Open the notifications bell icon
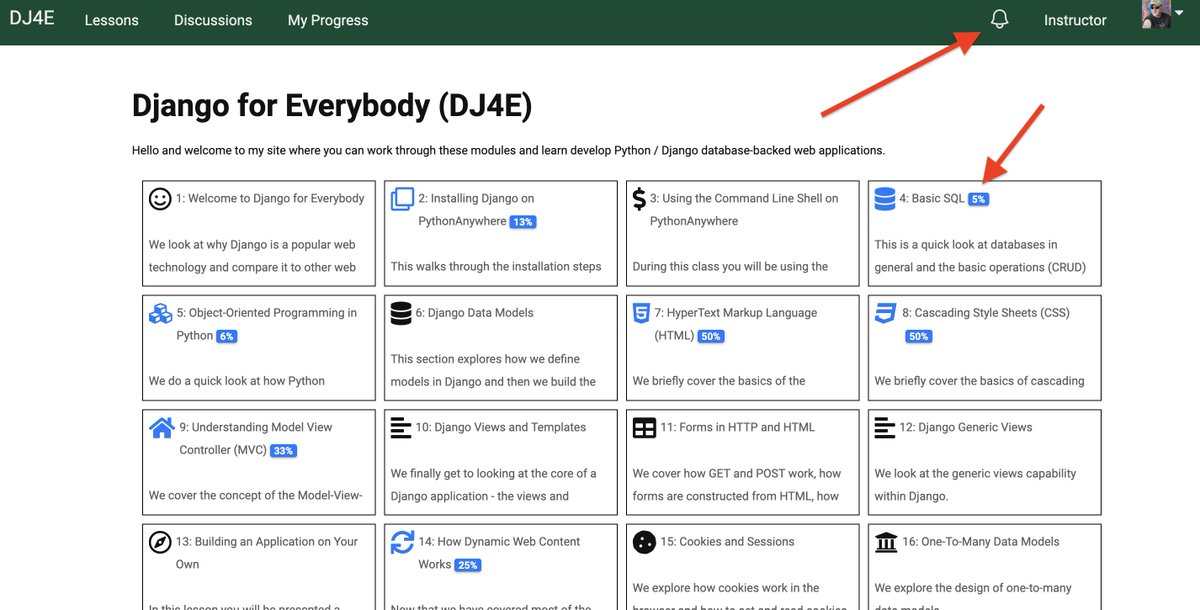Image resolution: width=1200 pixels, height=610 pixels. 998,20
